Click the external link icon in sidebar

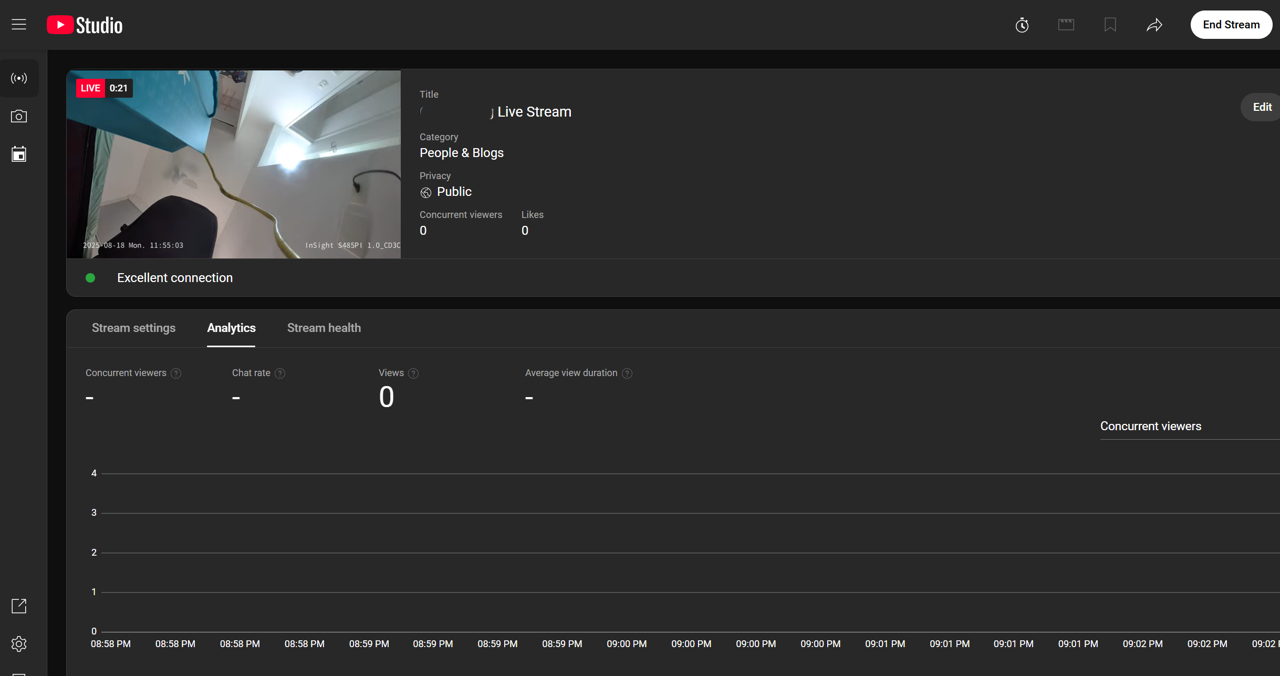coord(19,606)
